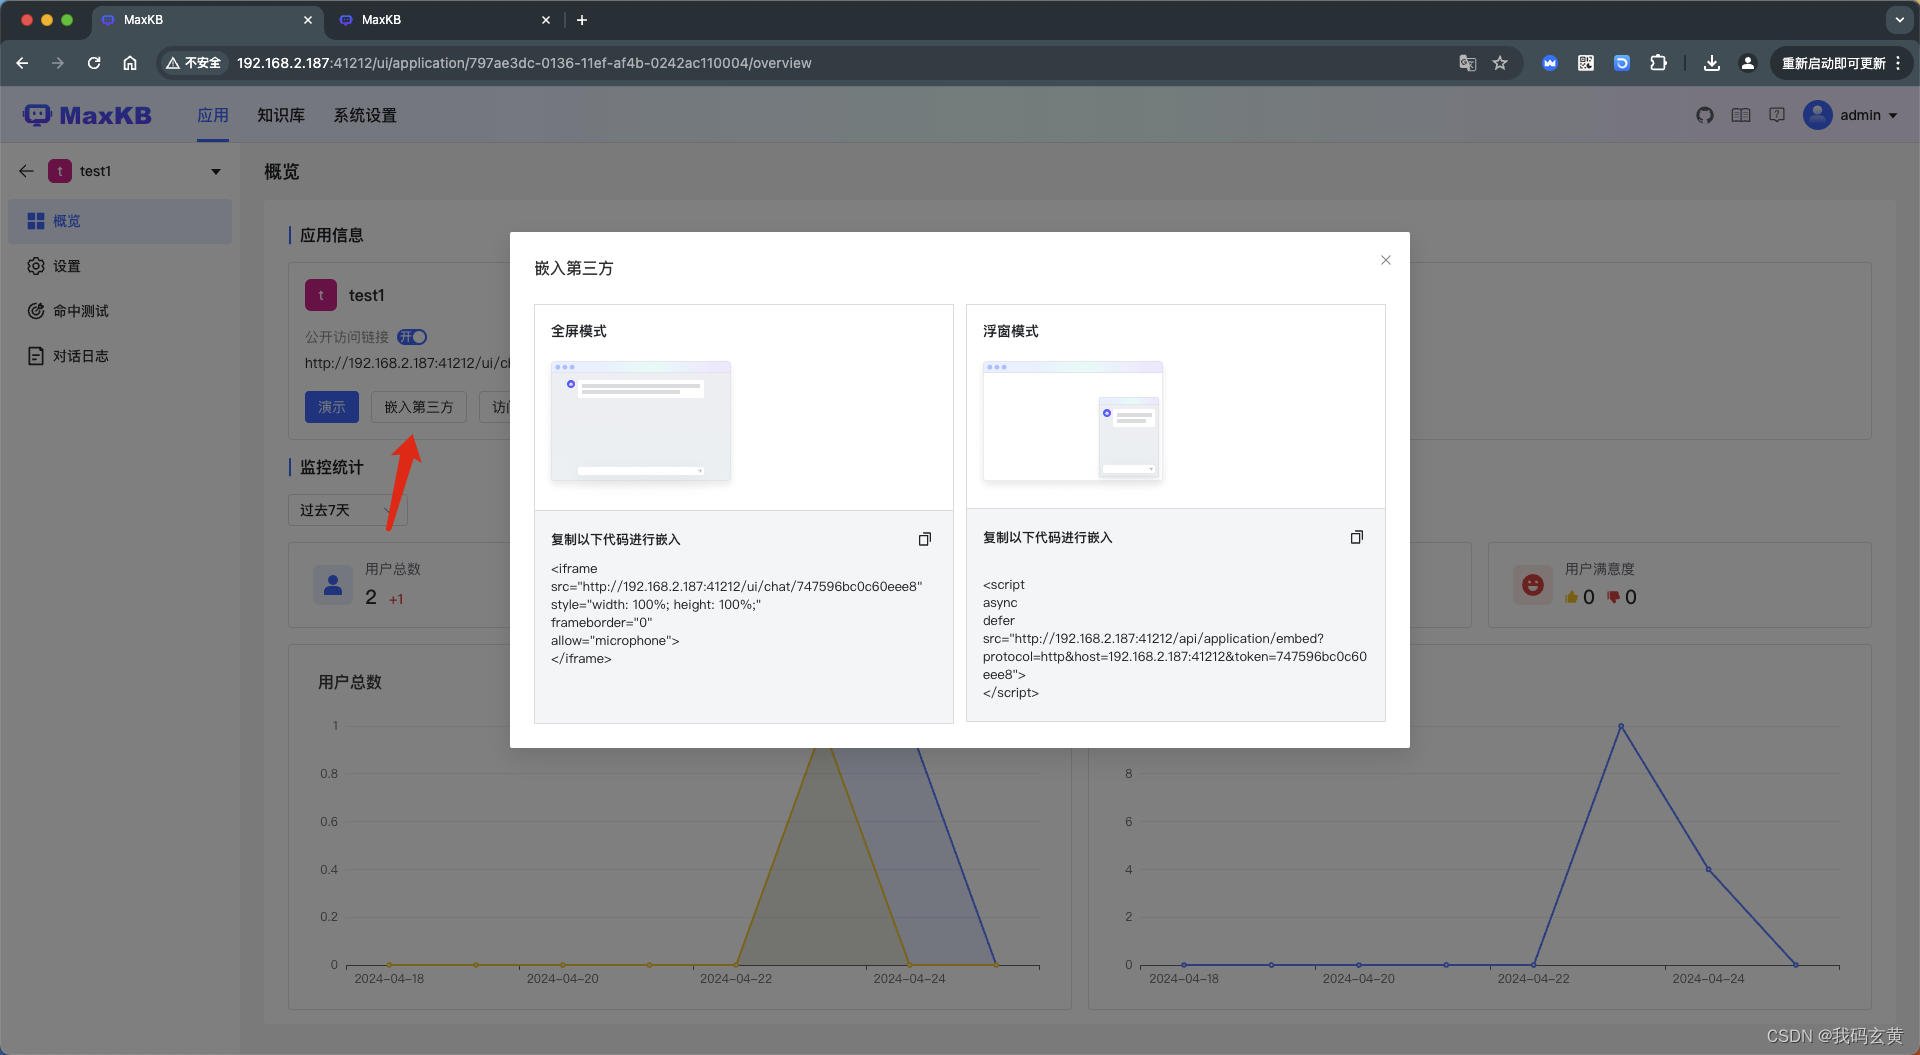Open the GitHub repository icon

click(x=1705, y=115)
